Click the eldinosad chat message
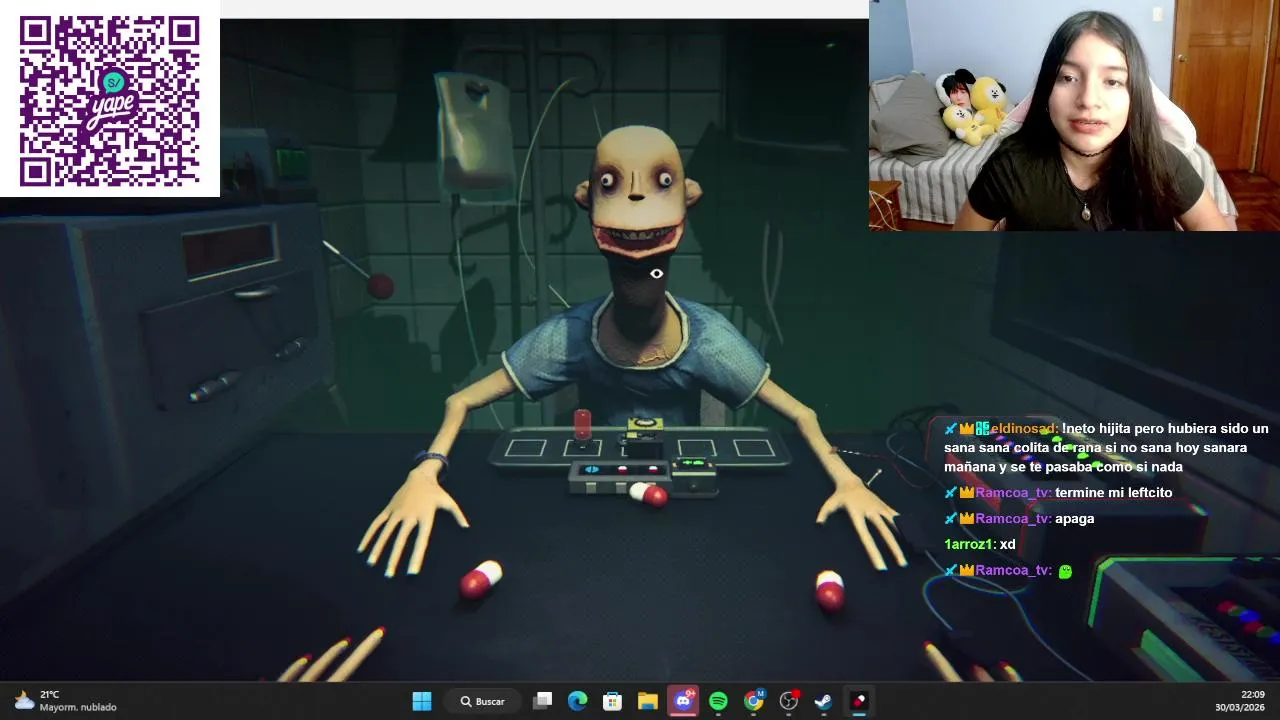Image resolution: width=1280 pixels, height=720 pixels. coord(1106,447)
